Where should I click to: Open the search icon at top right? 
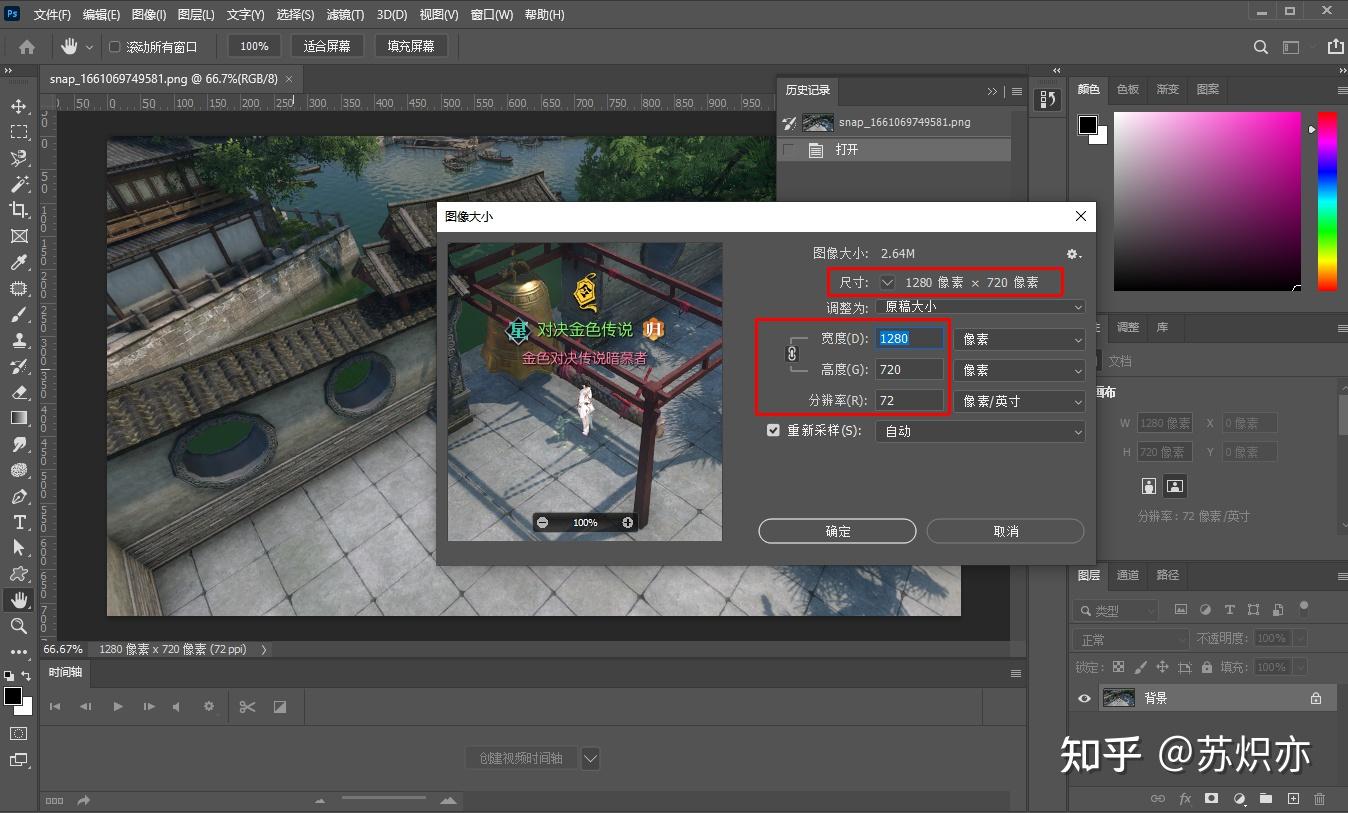point(1261,46)
